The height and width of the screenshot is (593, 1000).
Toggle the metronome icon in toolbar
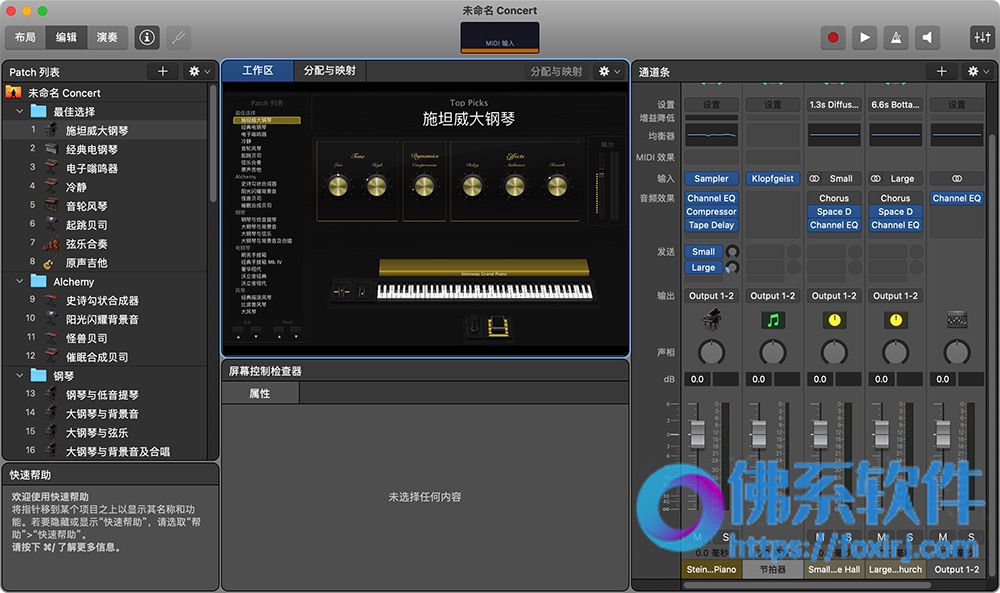895,38
